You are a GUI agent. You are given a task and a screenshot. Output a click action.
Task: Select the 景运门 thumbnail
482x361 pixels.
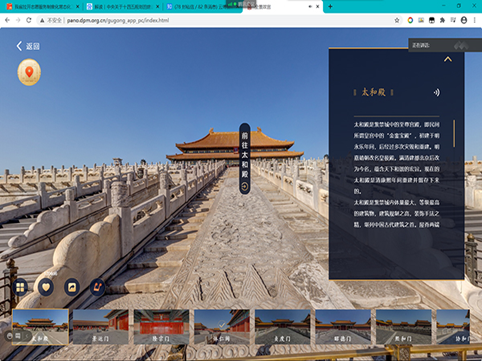click(x=101, y=327)
